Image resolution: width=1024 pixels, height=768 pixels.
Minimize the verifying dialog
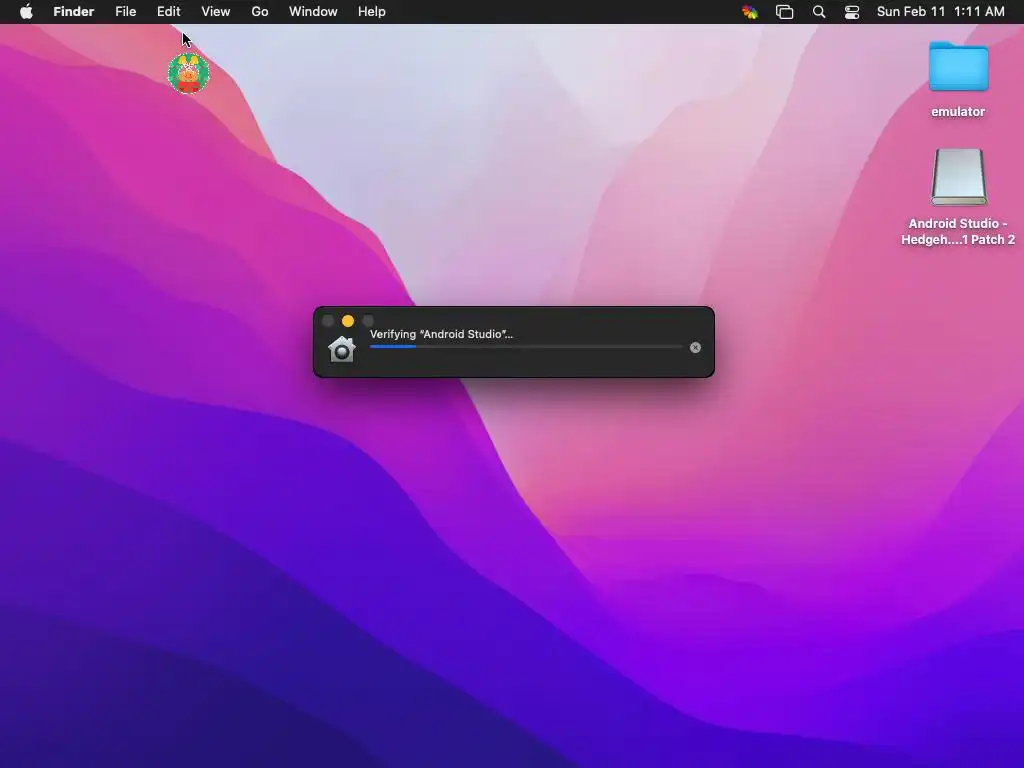point(347,321)
